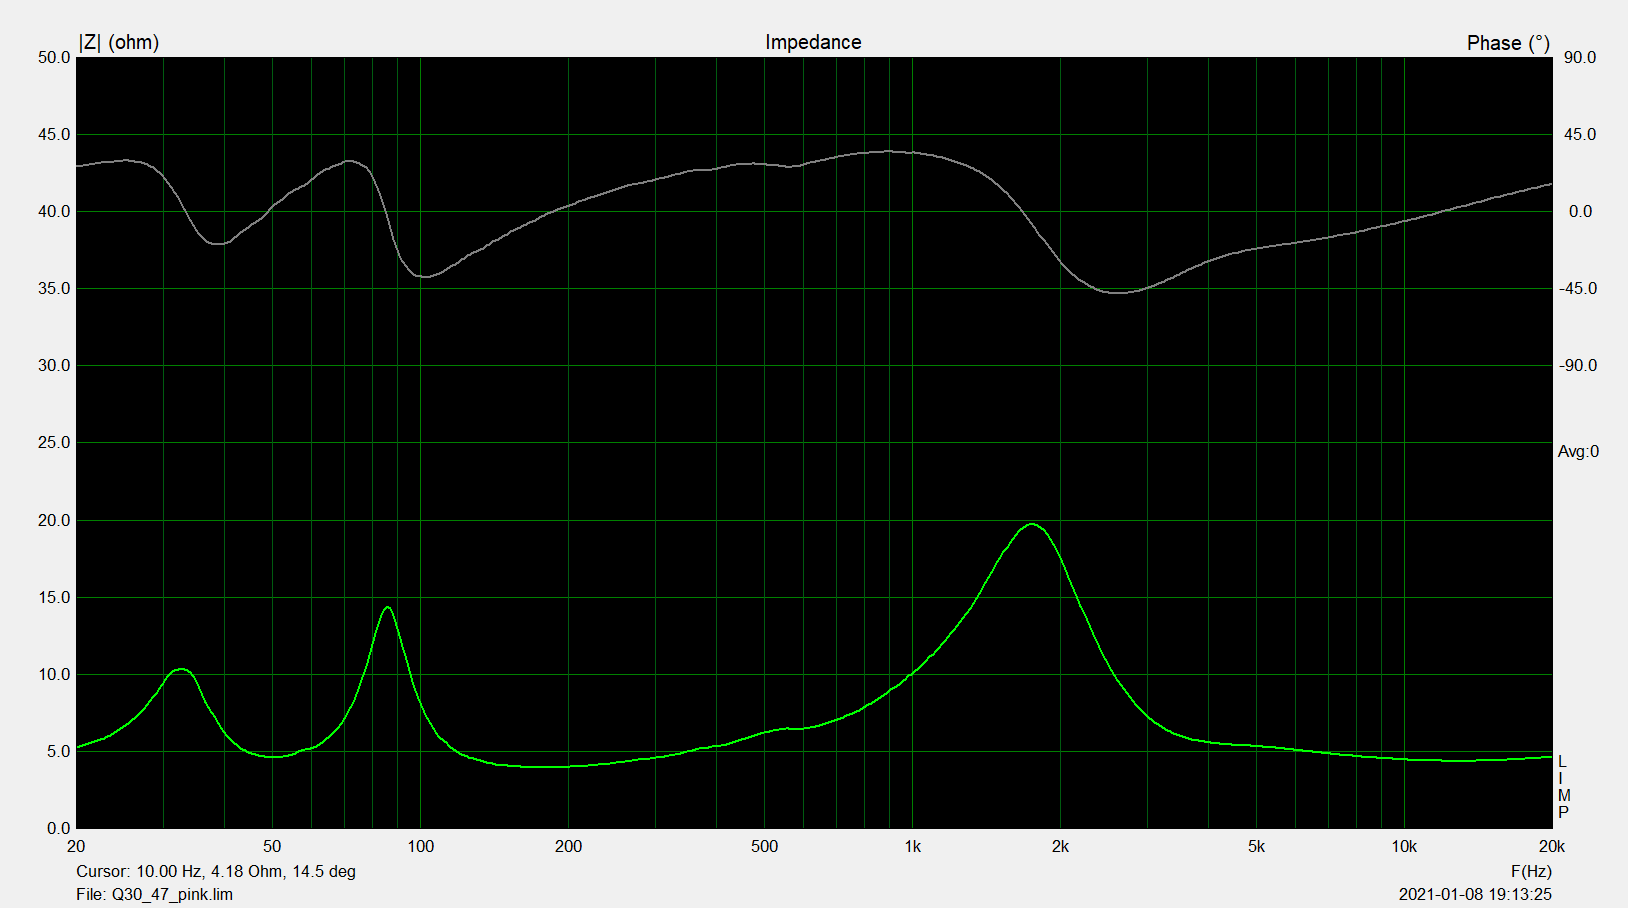Click the 50.0 ohm scale value

[x=54, y=57]
